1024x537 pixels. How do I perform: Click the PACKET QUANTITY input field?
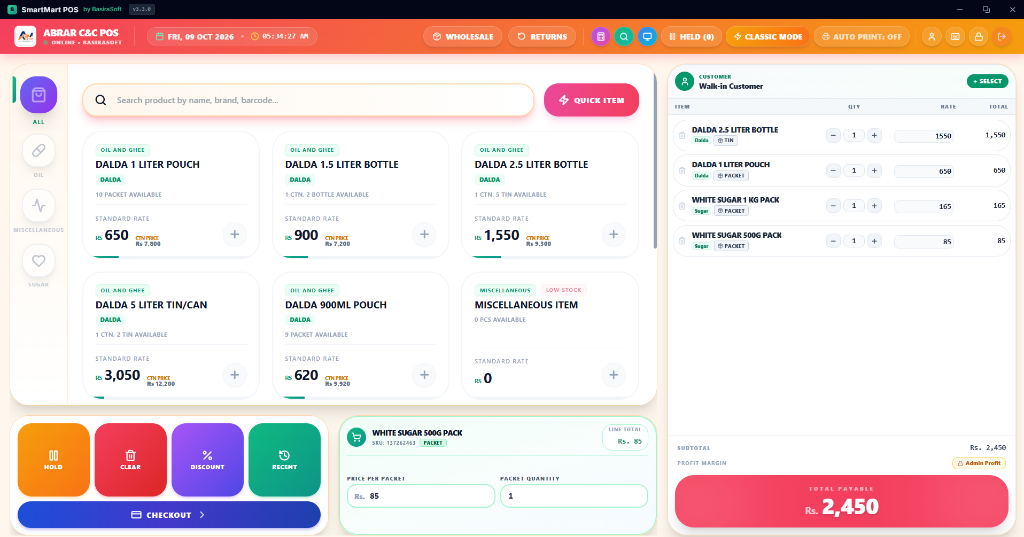pos(574,496)
